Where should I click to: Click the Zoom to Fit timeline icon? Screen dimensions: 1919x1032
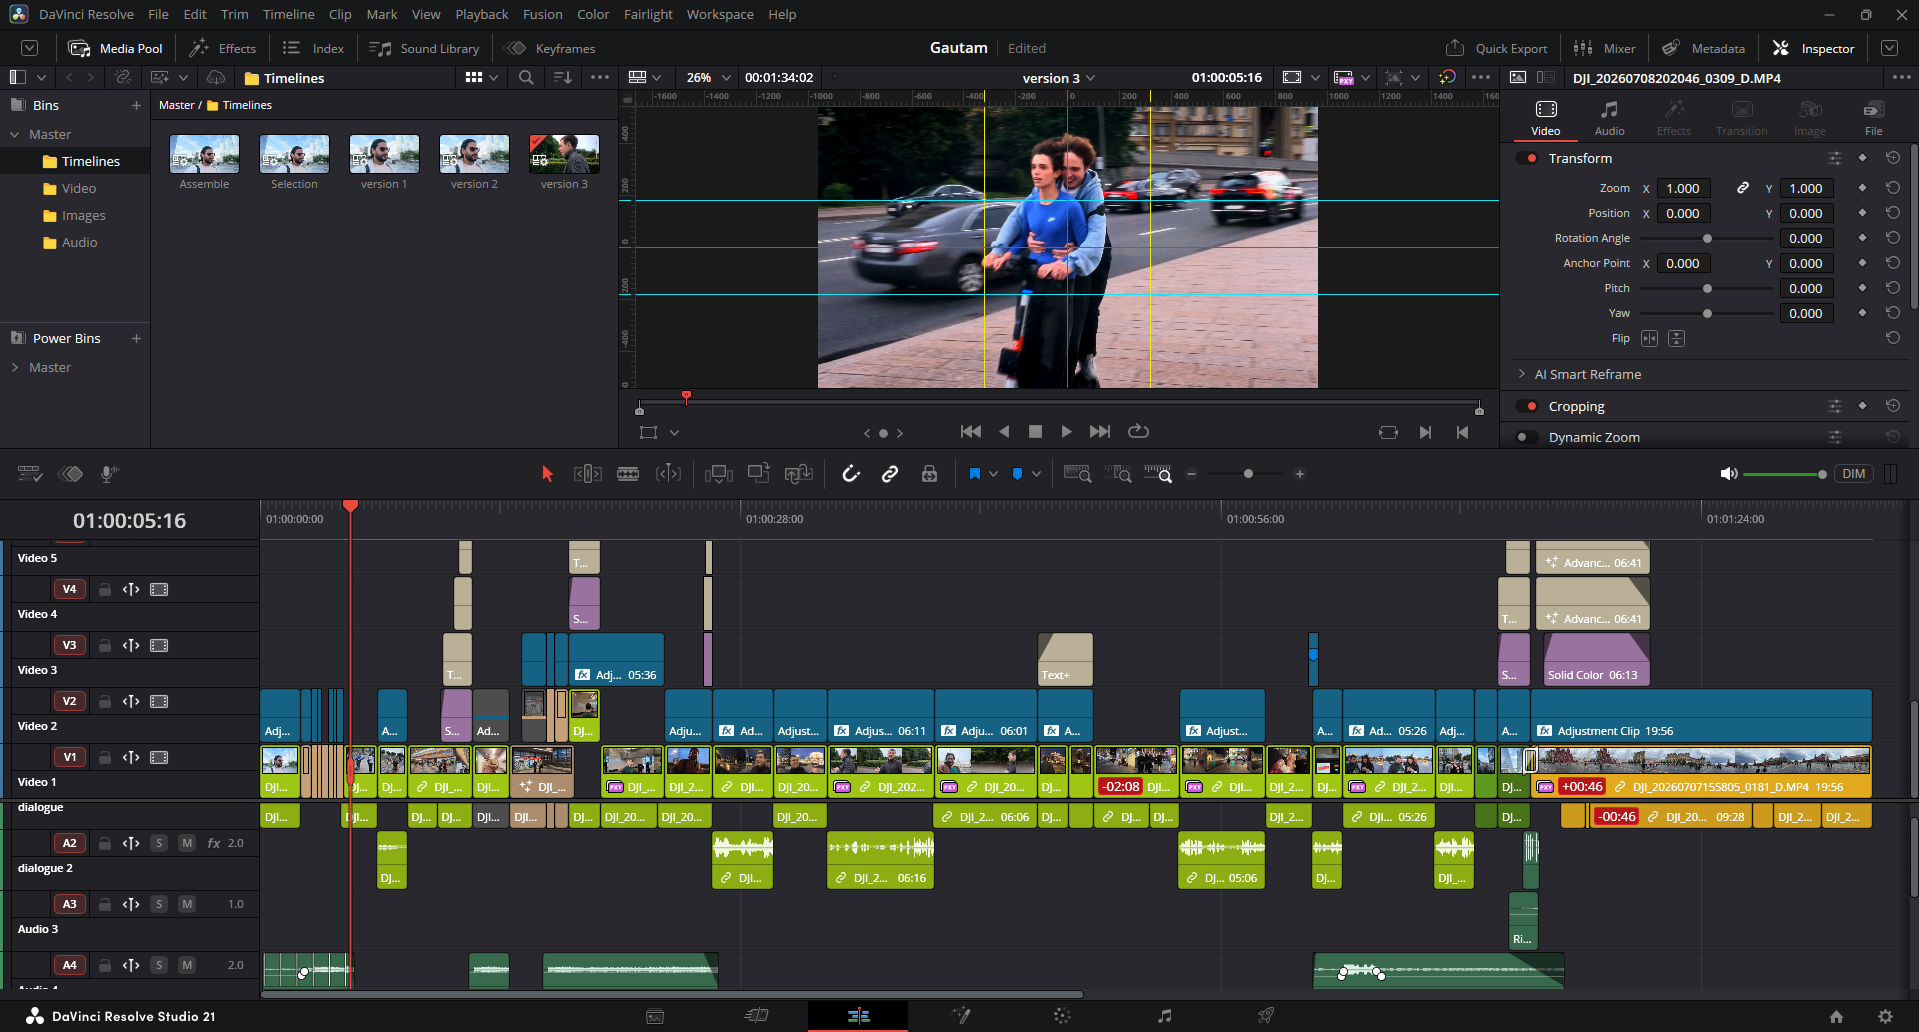click(1077, 474)
